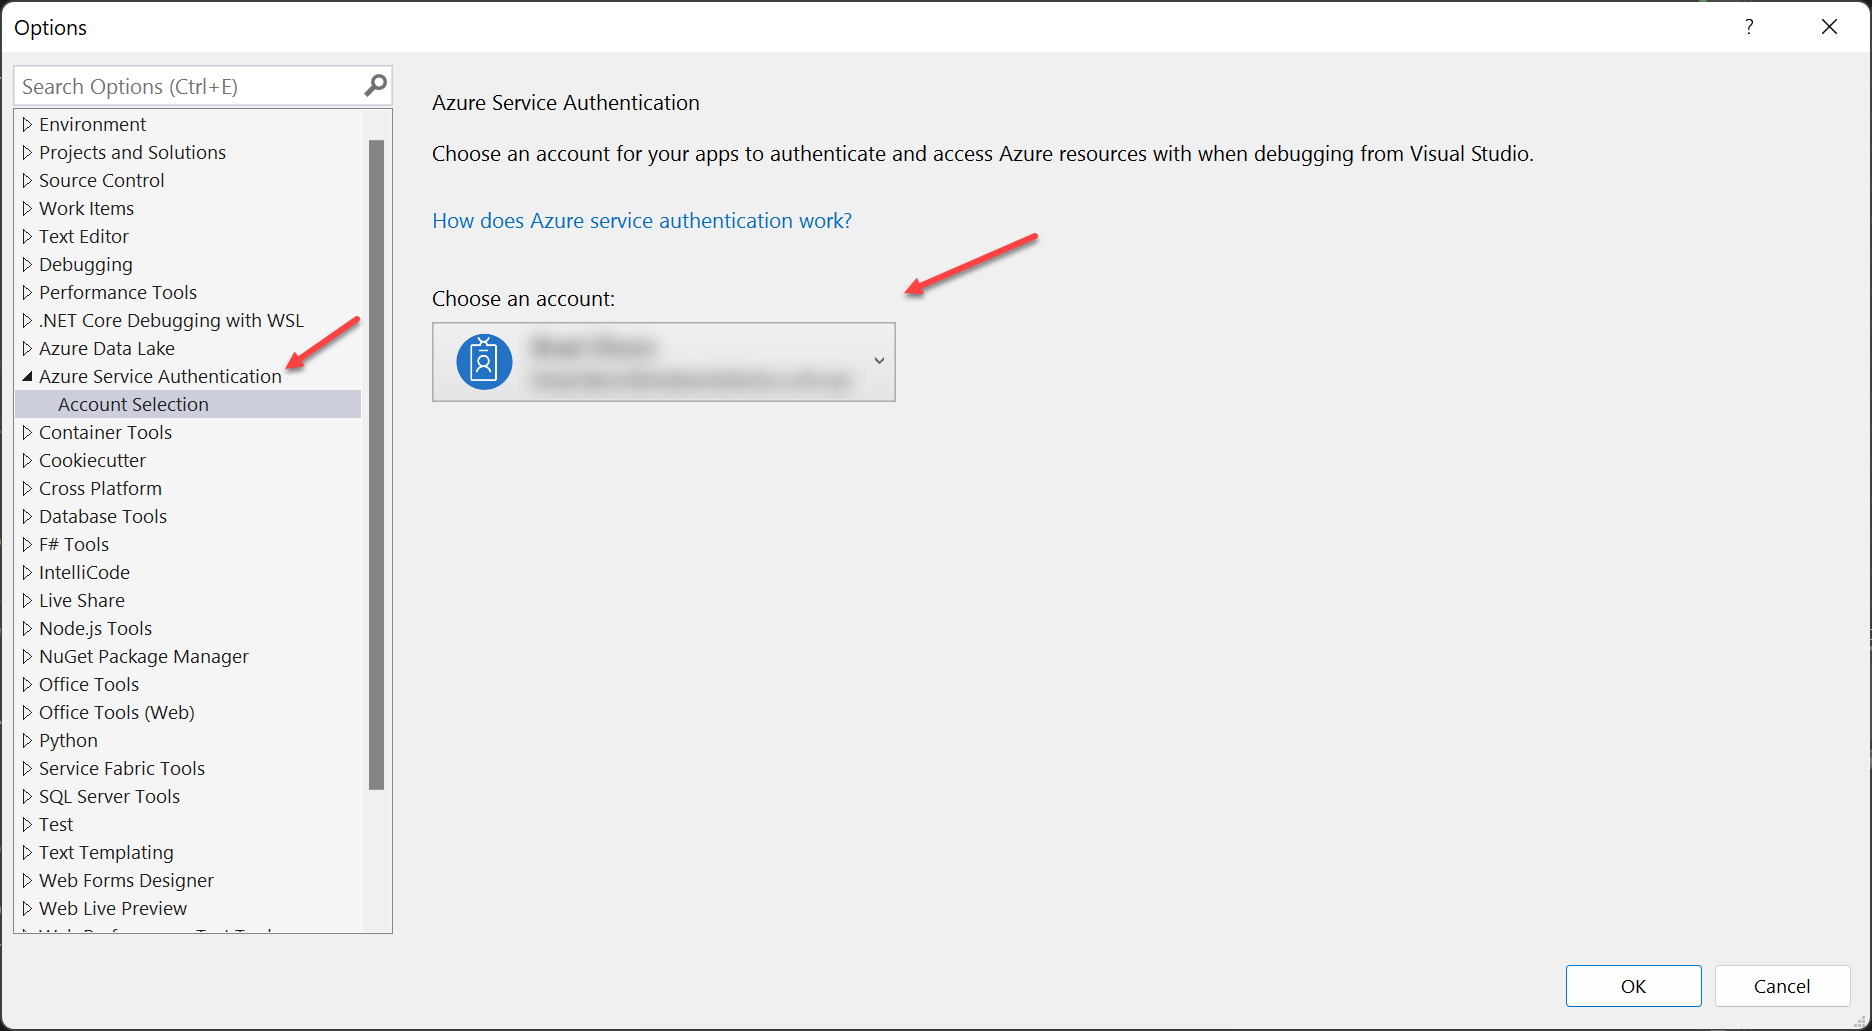Select Service Fabric Tools category
This screenshot has width=1872, height=1031.
(122, 768)
